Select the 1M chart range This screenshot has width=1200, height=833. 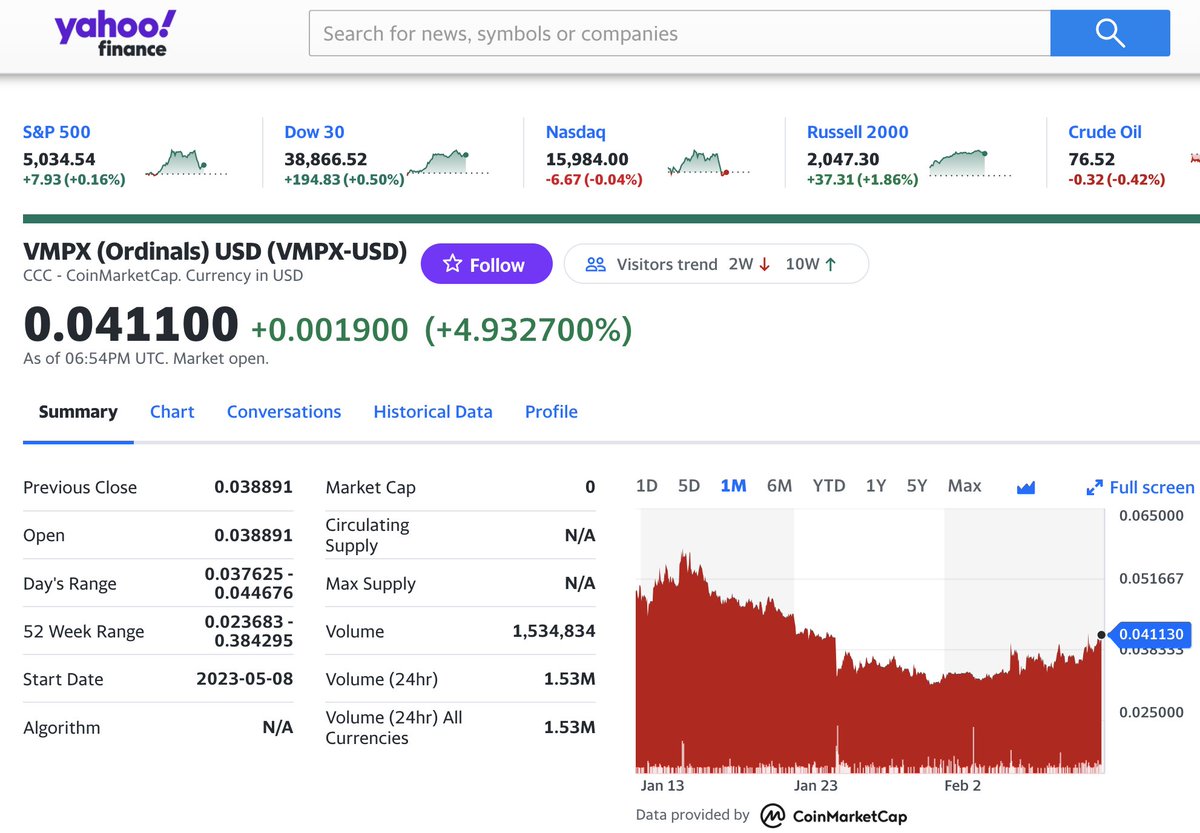[733, 486]
